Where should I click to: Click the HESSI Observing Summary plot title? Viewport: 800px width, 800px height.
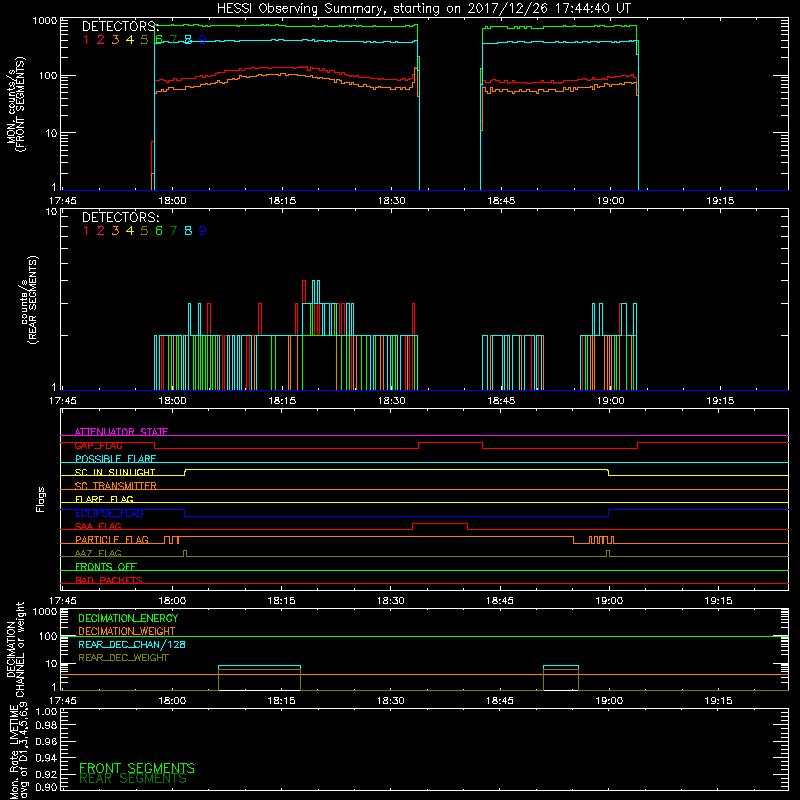(x=423, y=9)
